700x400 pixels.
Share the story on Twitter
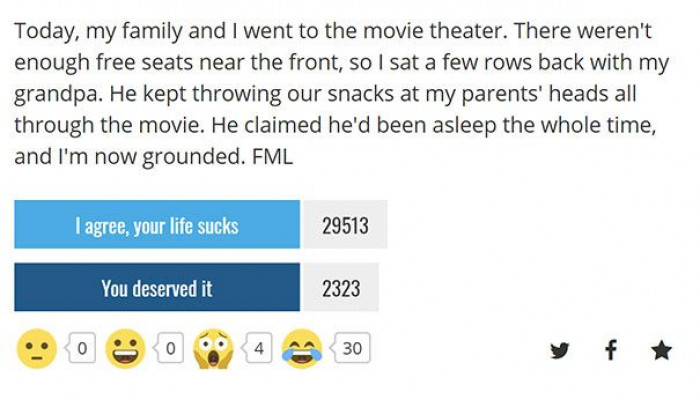[x=559, y=350]
